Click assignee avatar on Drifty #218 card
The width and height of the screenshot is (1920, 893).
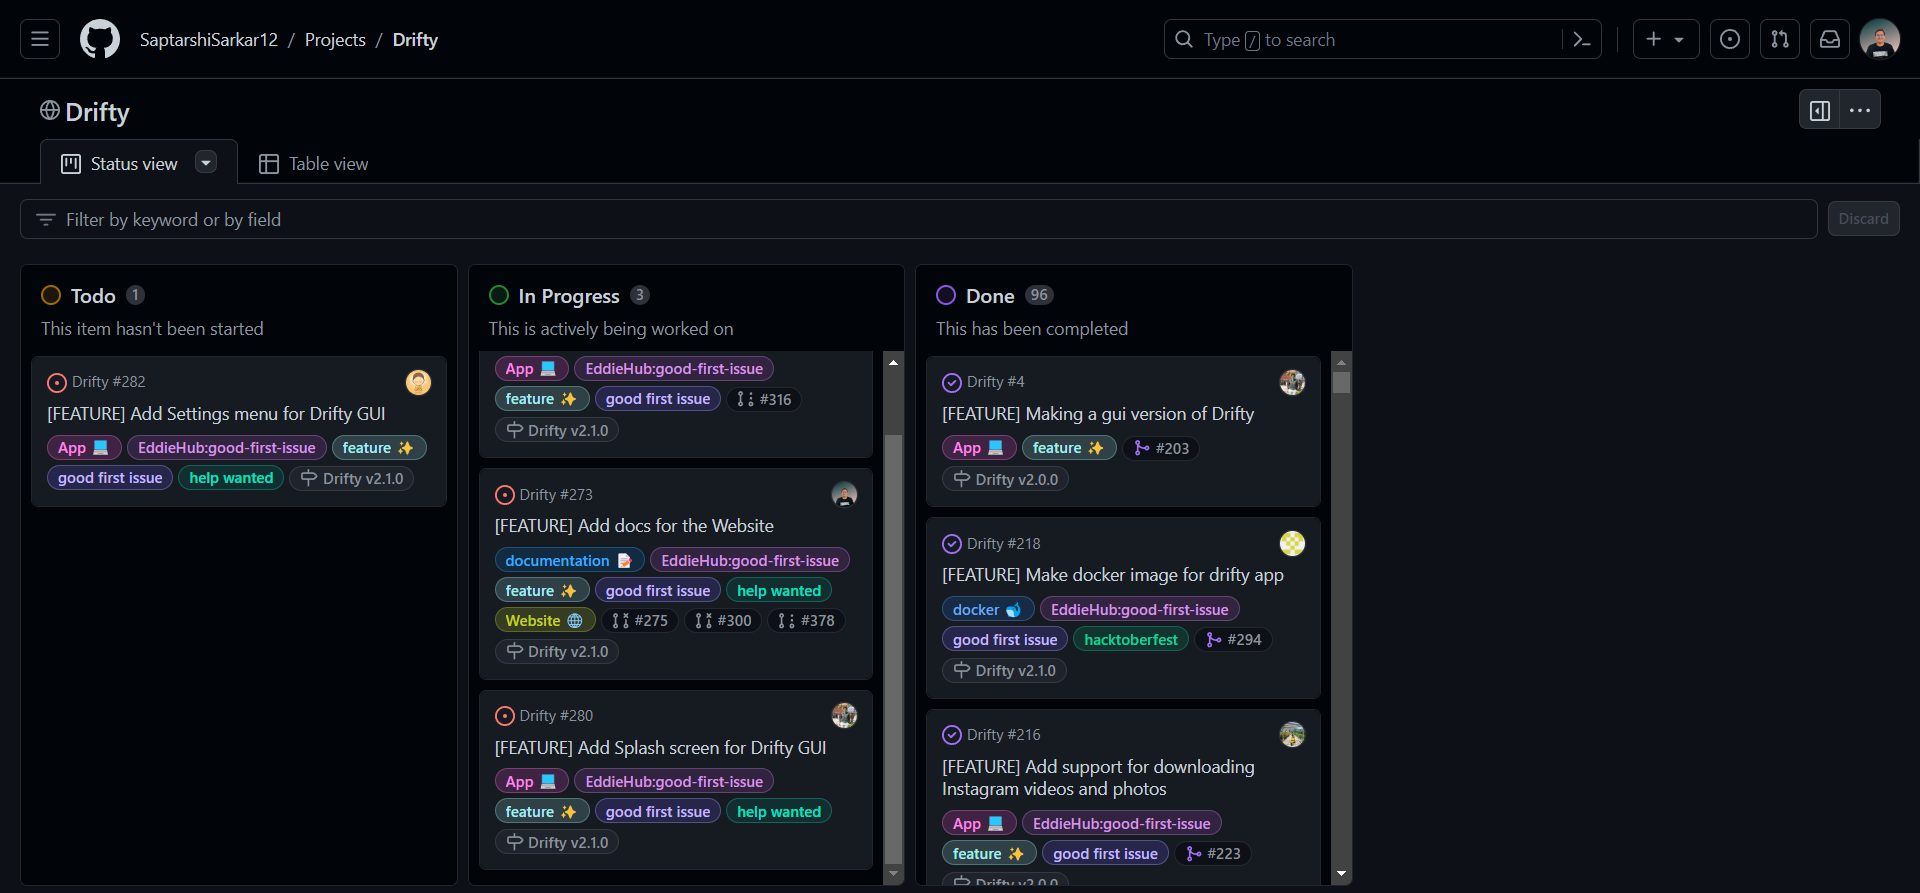(1292, 543)
